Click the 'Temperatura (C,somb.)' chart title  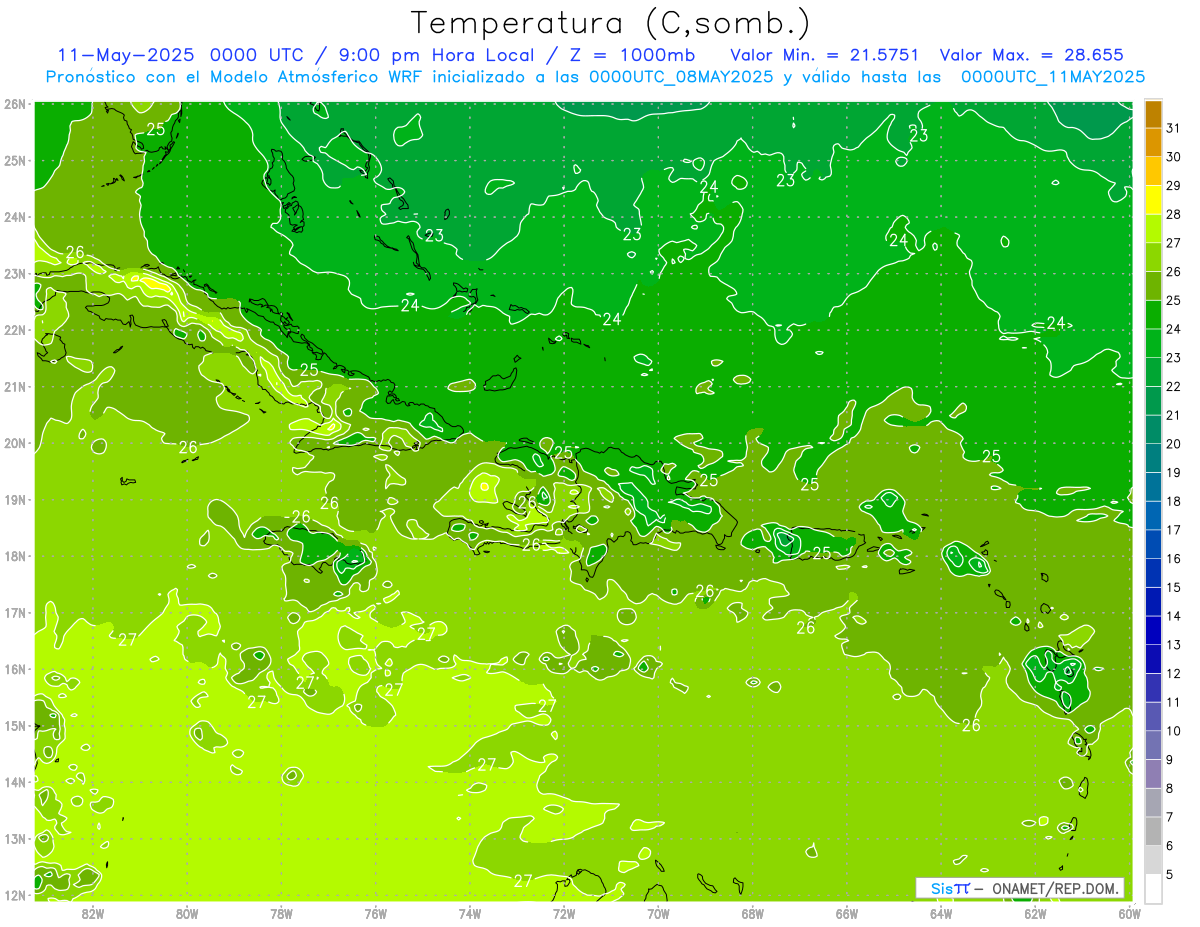[x=611, y=23]
